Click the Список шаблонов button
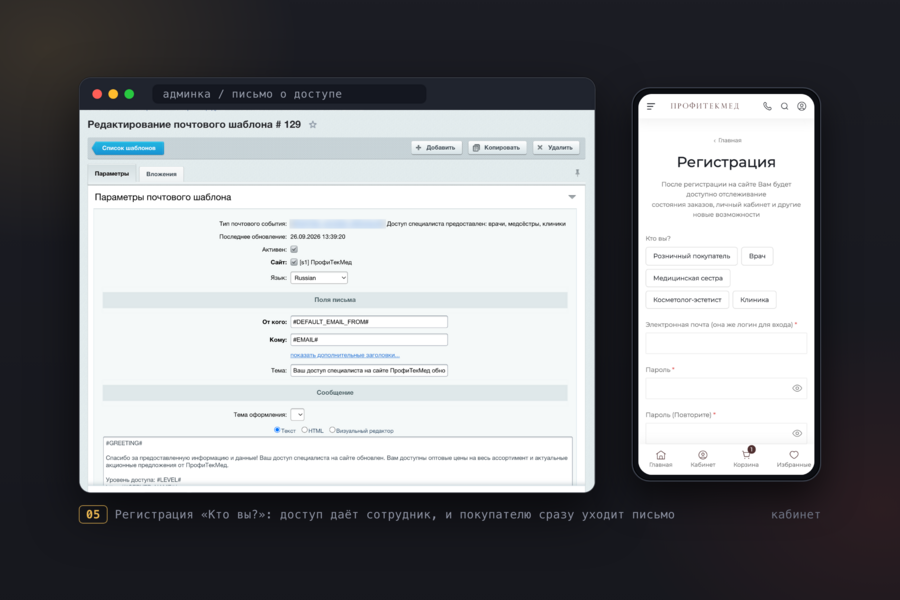This screenshot has width=900, height=600. click(128, 148)
